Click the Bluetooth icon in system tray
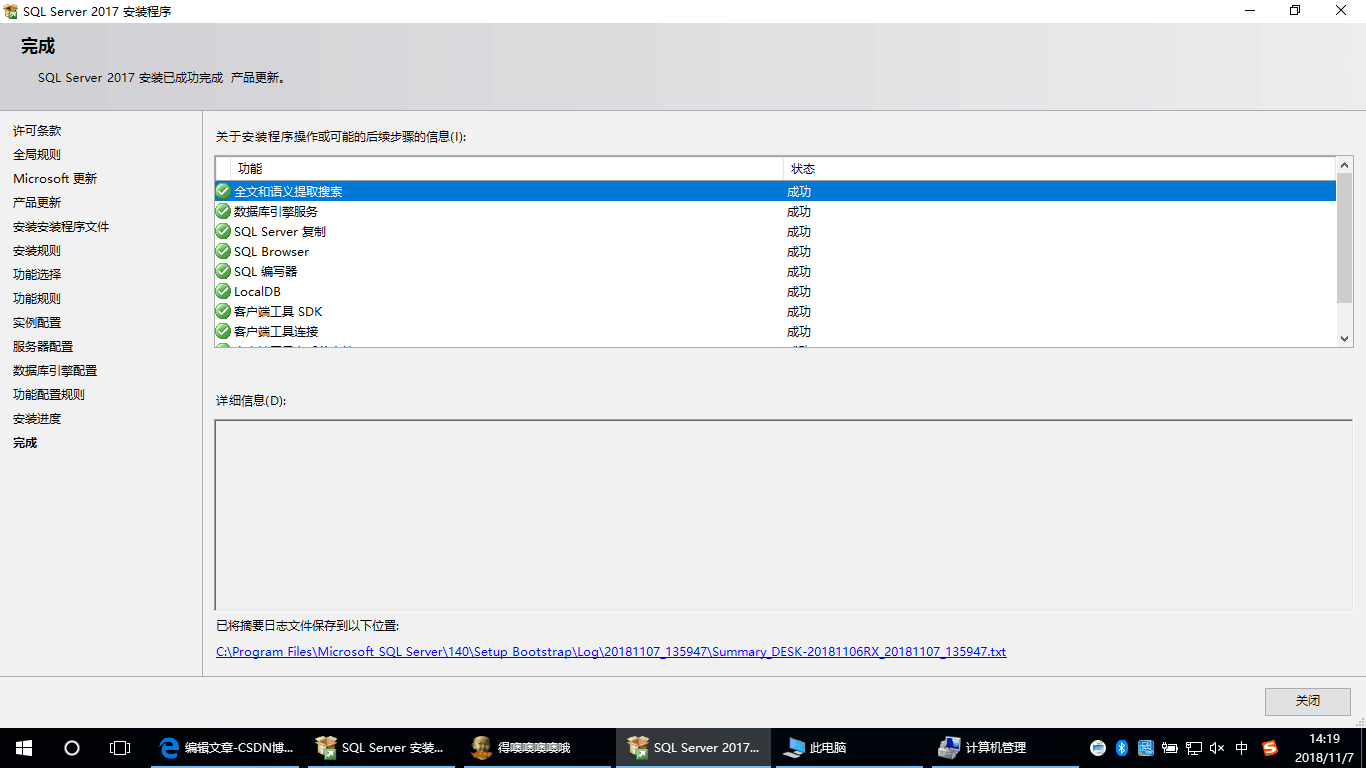Image resolution: width=1366 pixels, height=768 pixels. pos(1121,747)
